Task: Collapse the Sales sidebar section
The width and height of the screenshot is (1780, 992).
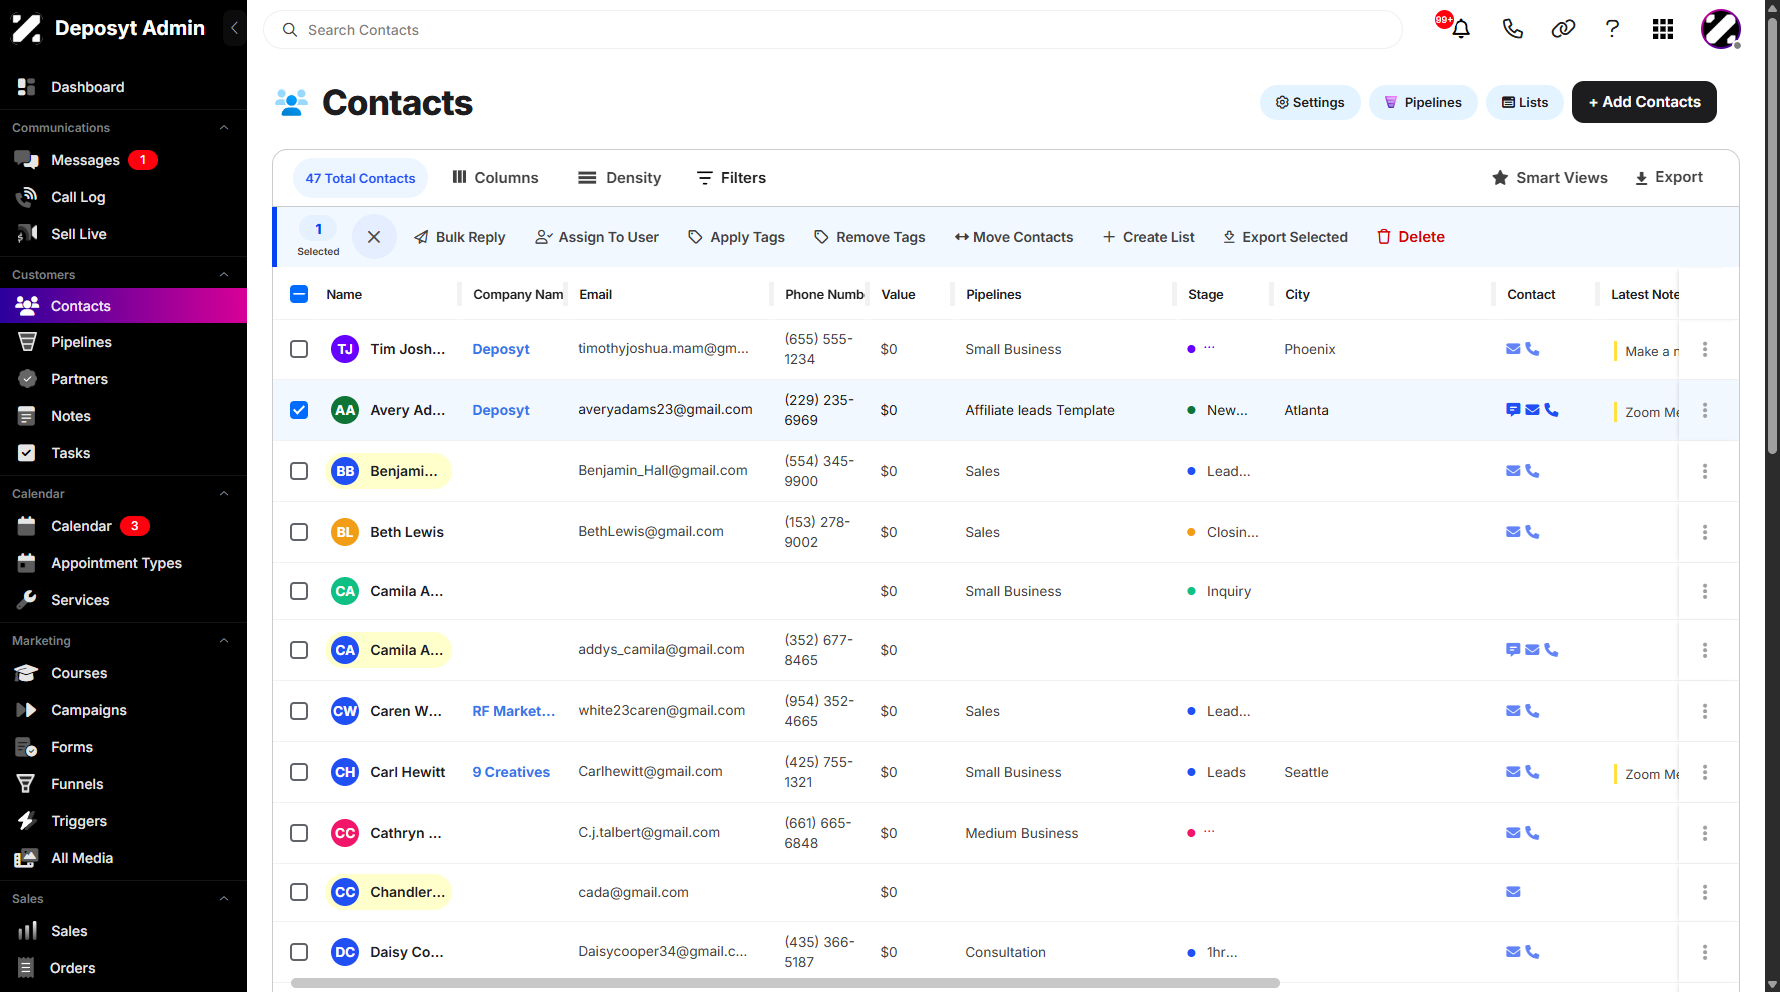Action: click(x=224, y=899)
